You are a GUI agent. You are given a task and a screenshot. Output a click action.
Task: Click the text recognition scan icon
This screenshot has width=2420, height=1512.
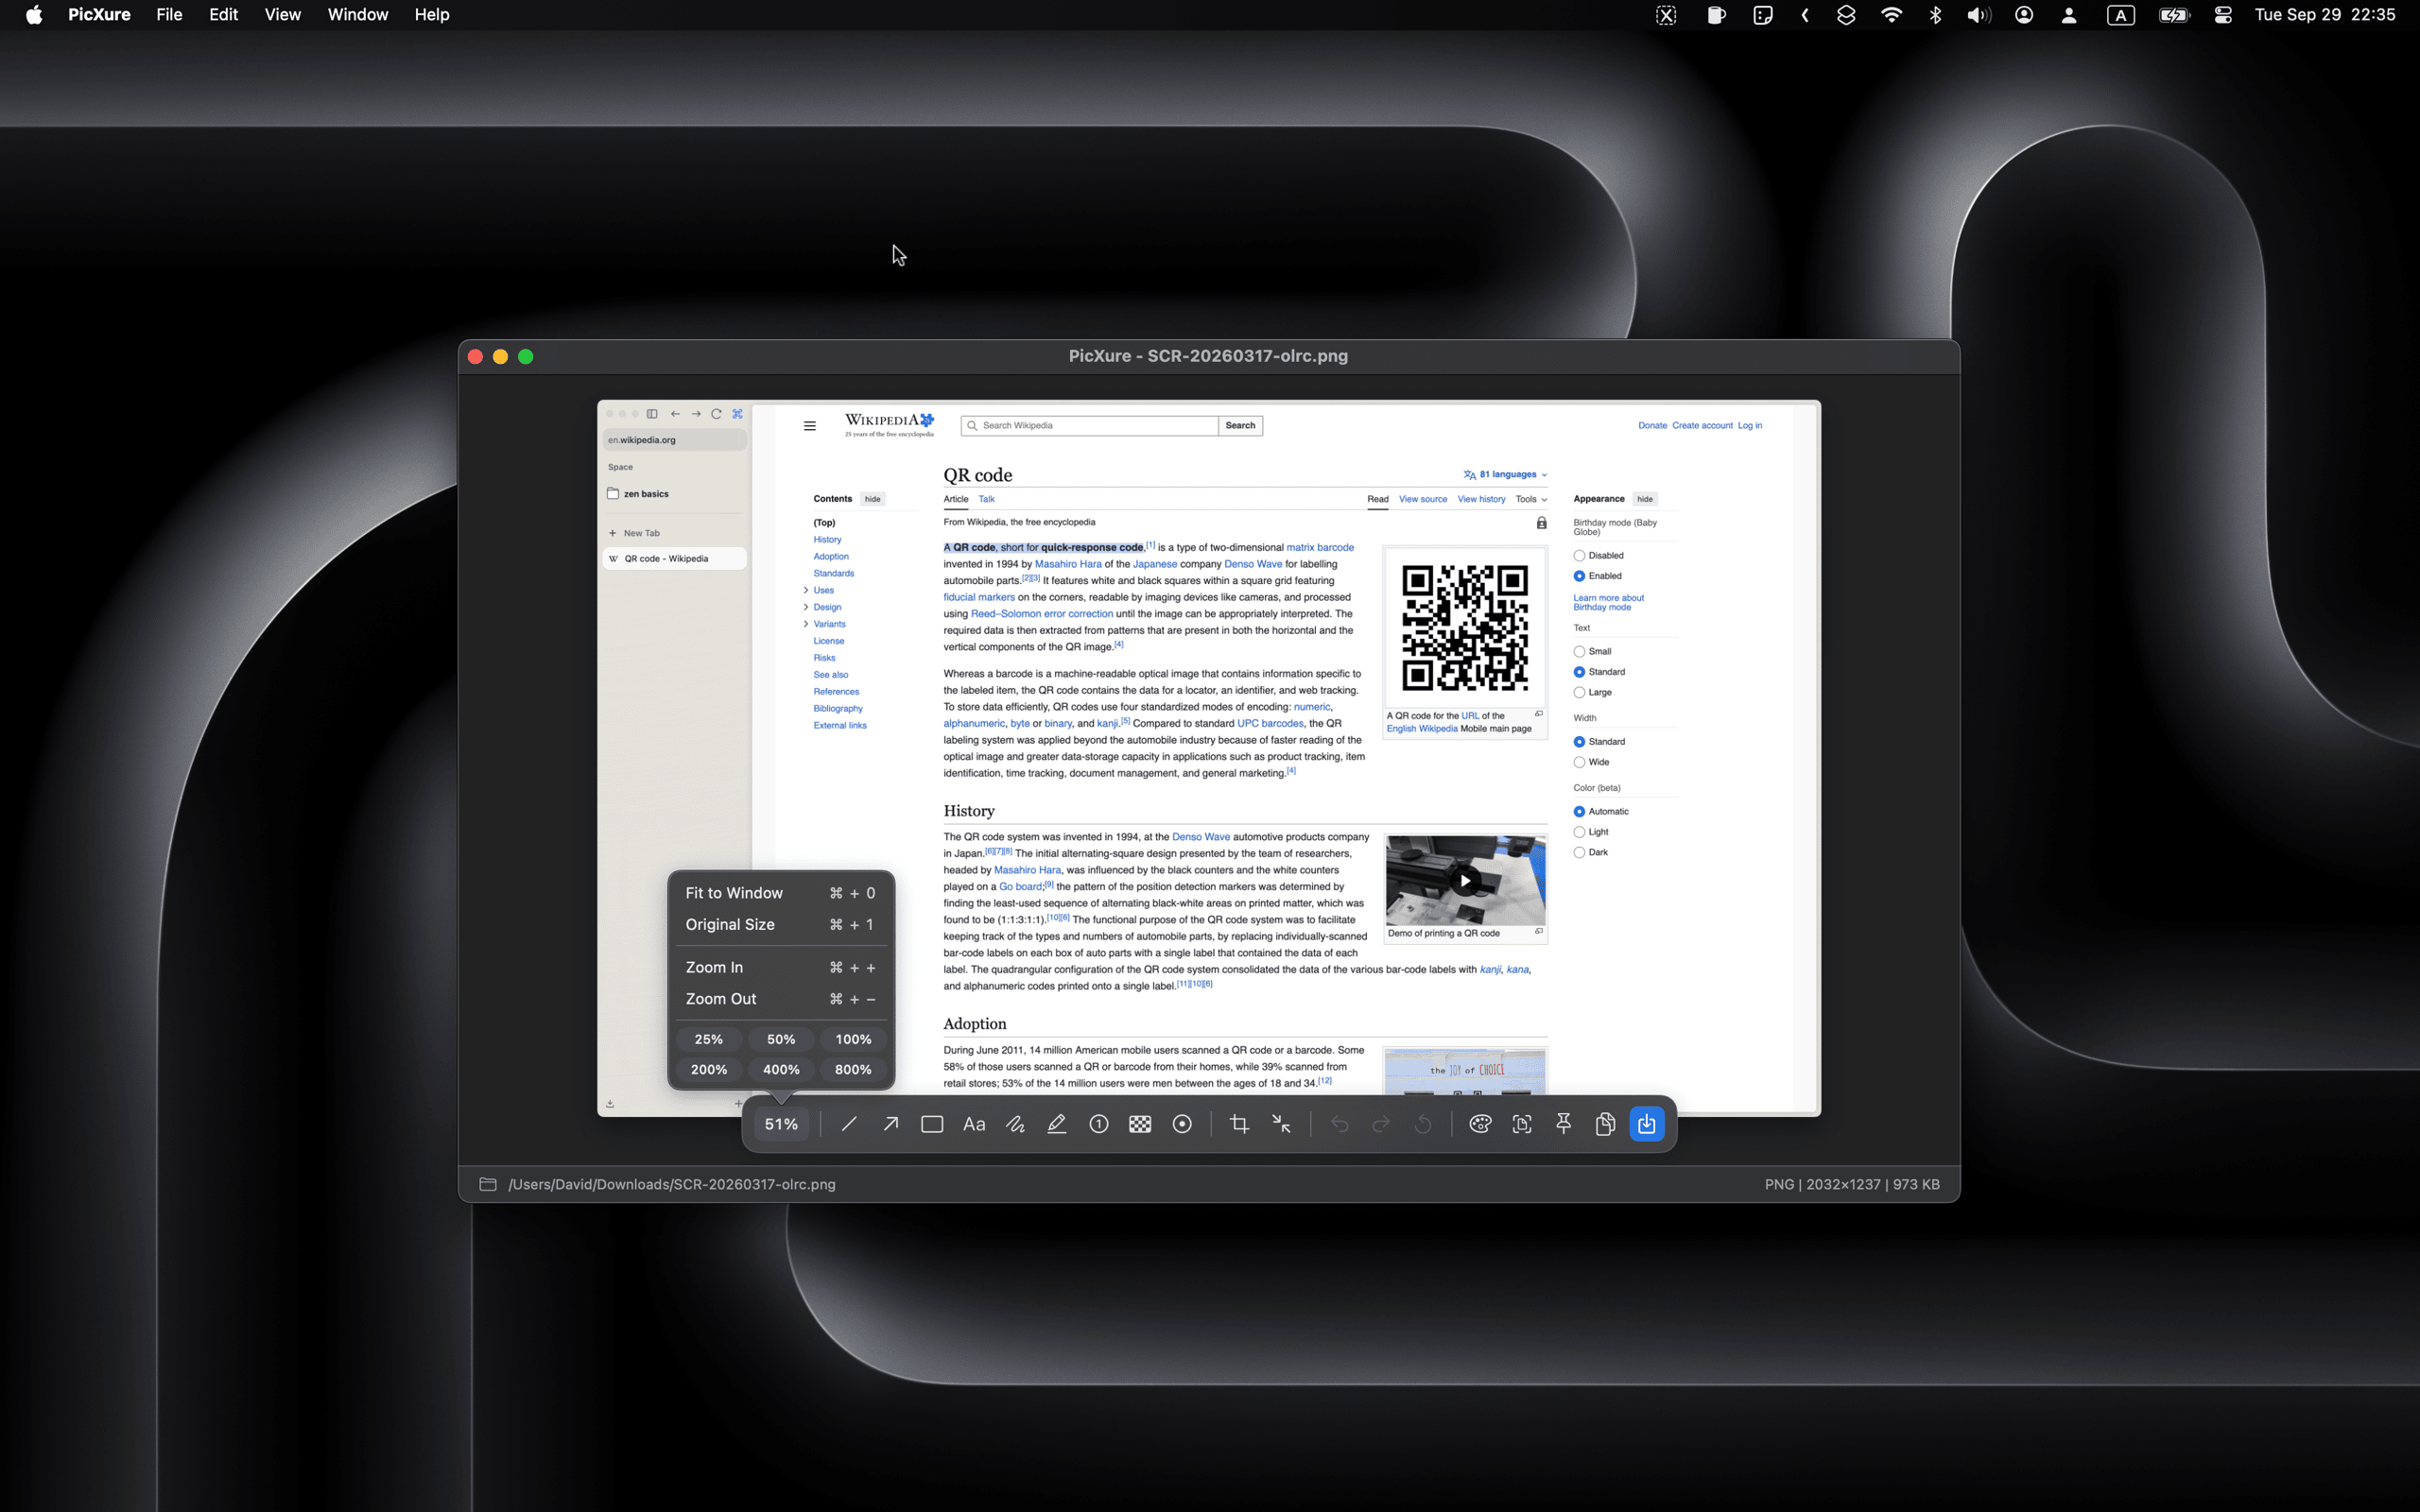1522,1124
